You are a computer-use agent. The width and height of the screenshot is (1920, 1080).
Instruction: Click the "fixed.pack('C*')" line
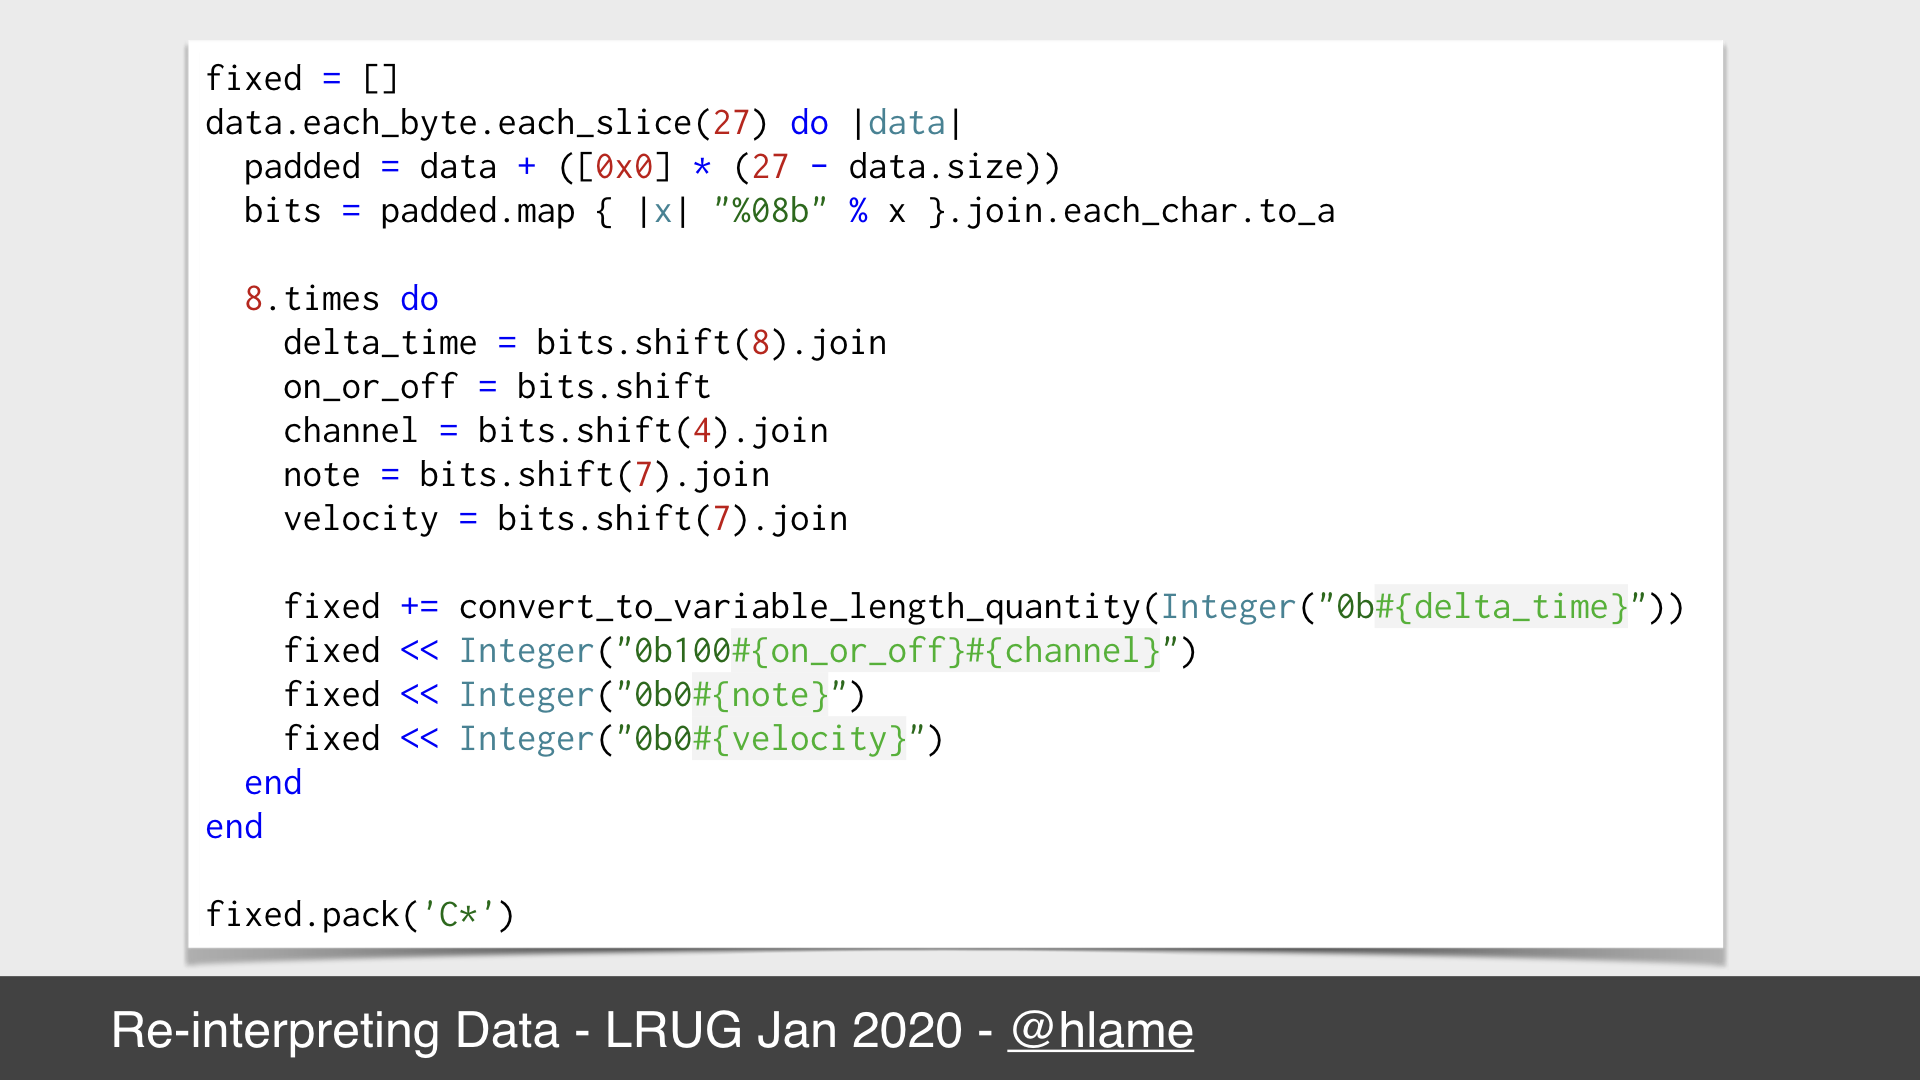tap(360, 915)
